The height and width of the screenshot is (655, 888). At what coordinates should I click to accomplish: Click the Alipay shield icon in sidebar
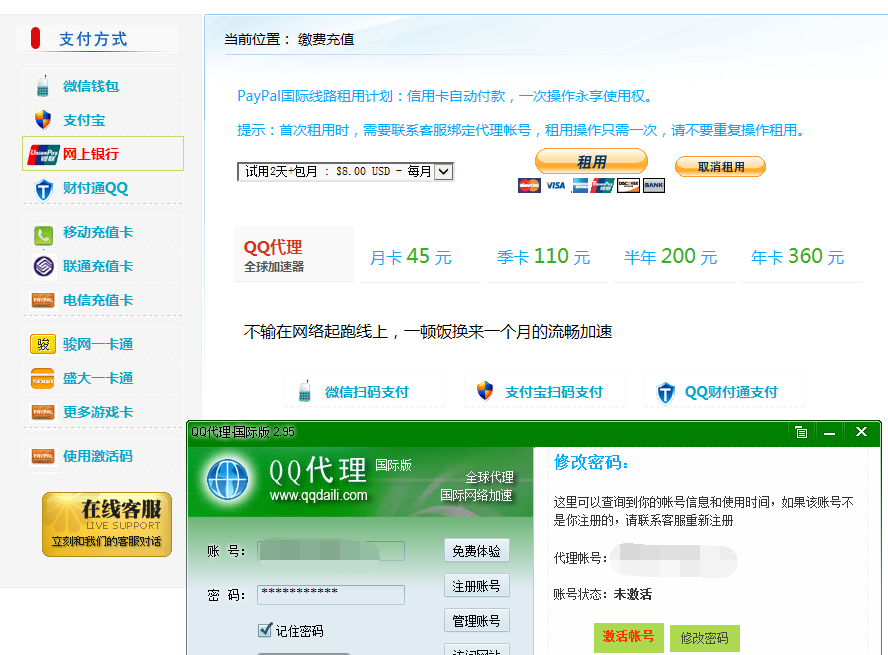(43, 120)
